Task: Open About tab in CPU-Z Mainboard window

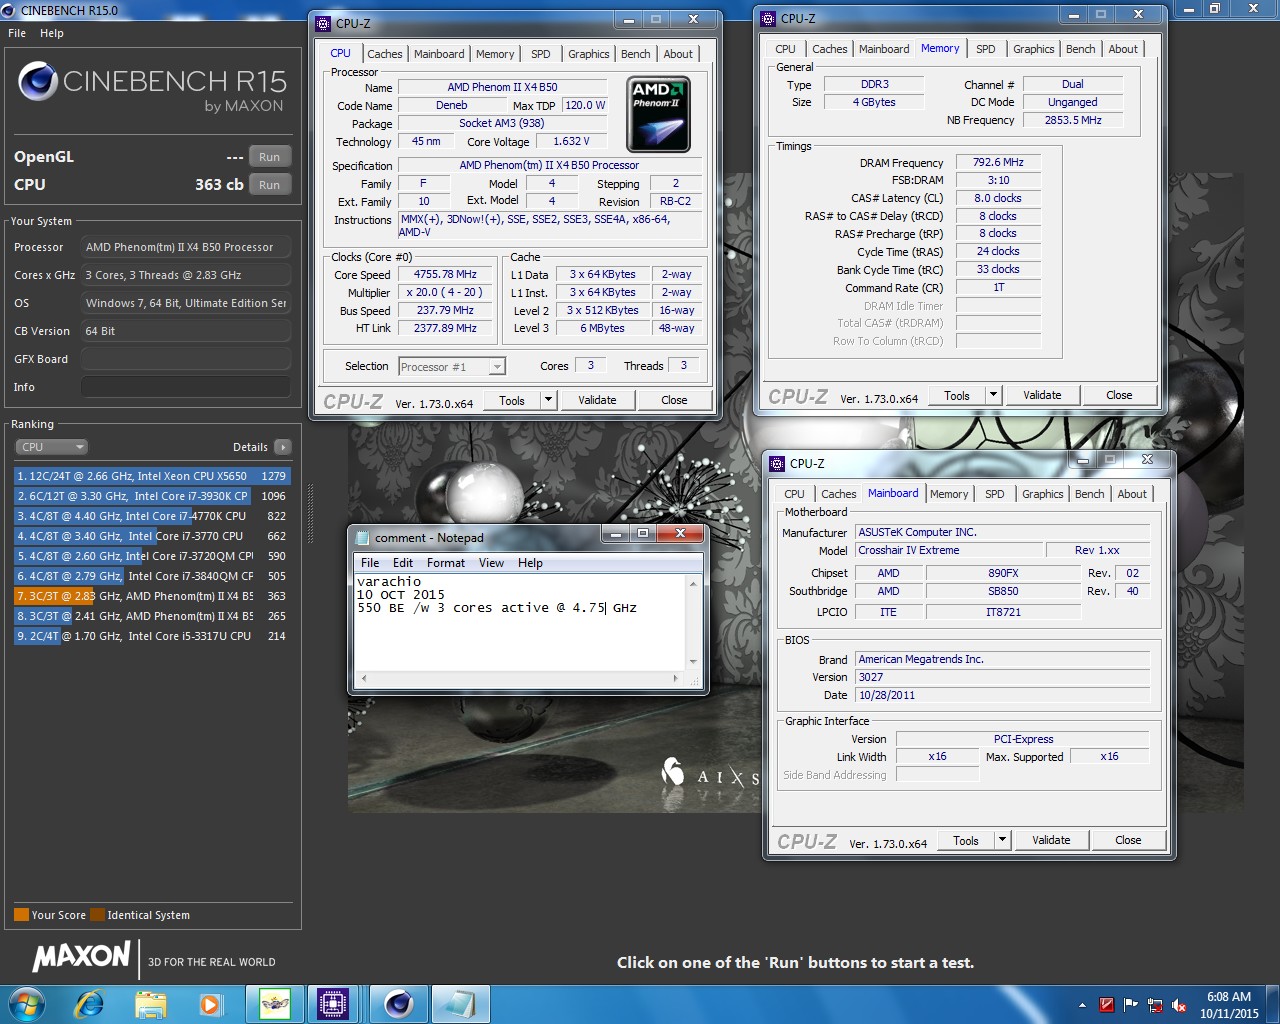Action: 1132,494
